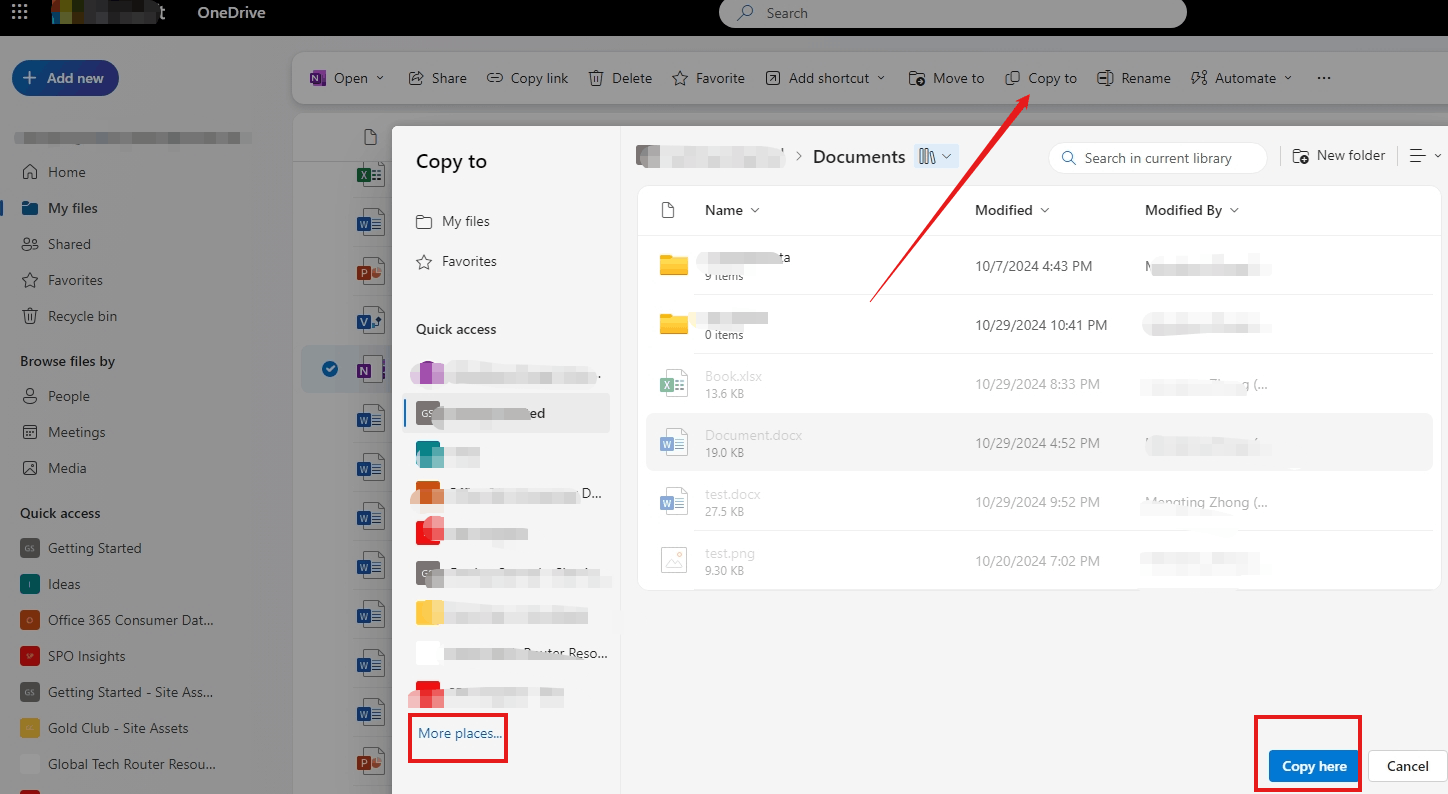1448x794 pixels.
Task: Click the Favorite star in the toolbar
Action: (708, 77)
